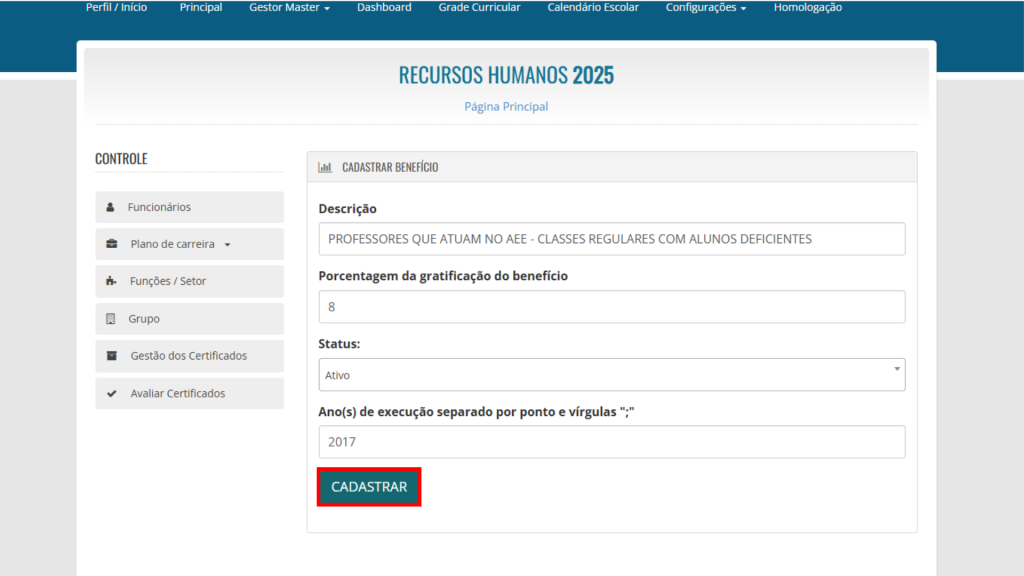Open the Status dropdown showing Ativo

coord(612,375)
